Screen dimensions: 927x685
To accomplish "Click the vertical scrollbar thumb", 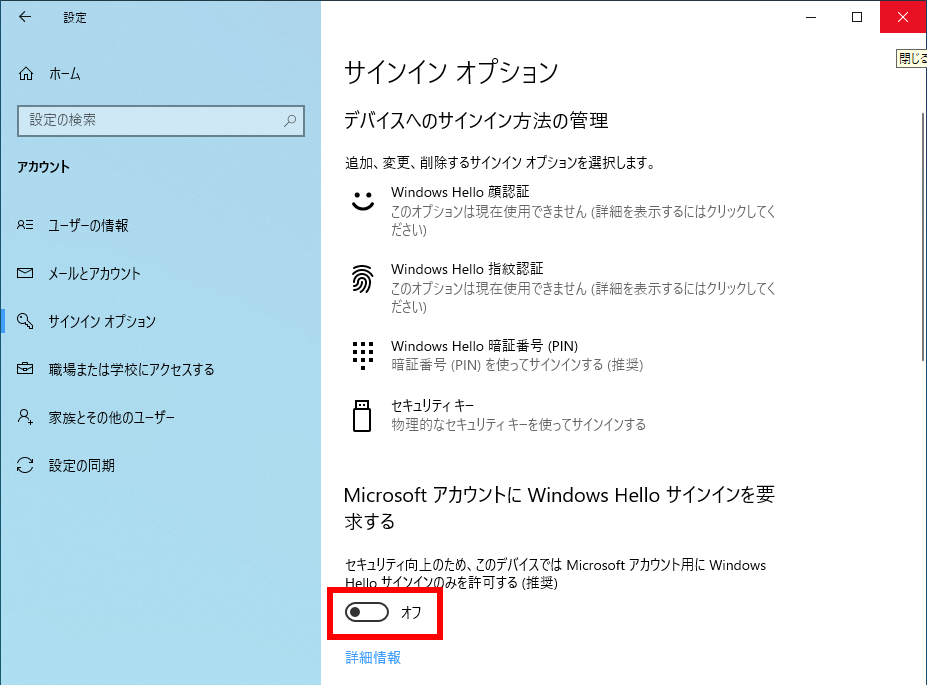I will tap(923, 236).
